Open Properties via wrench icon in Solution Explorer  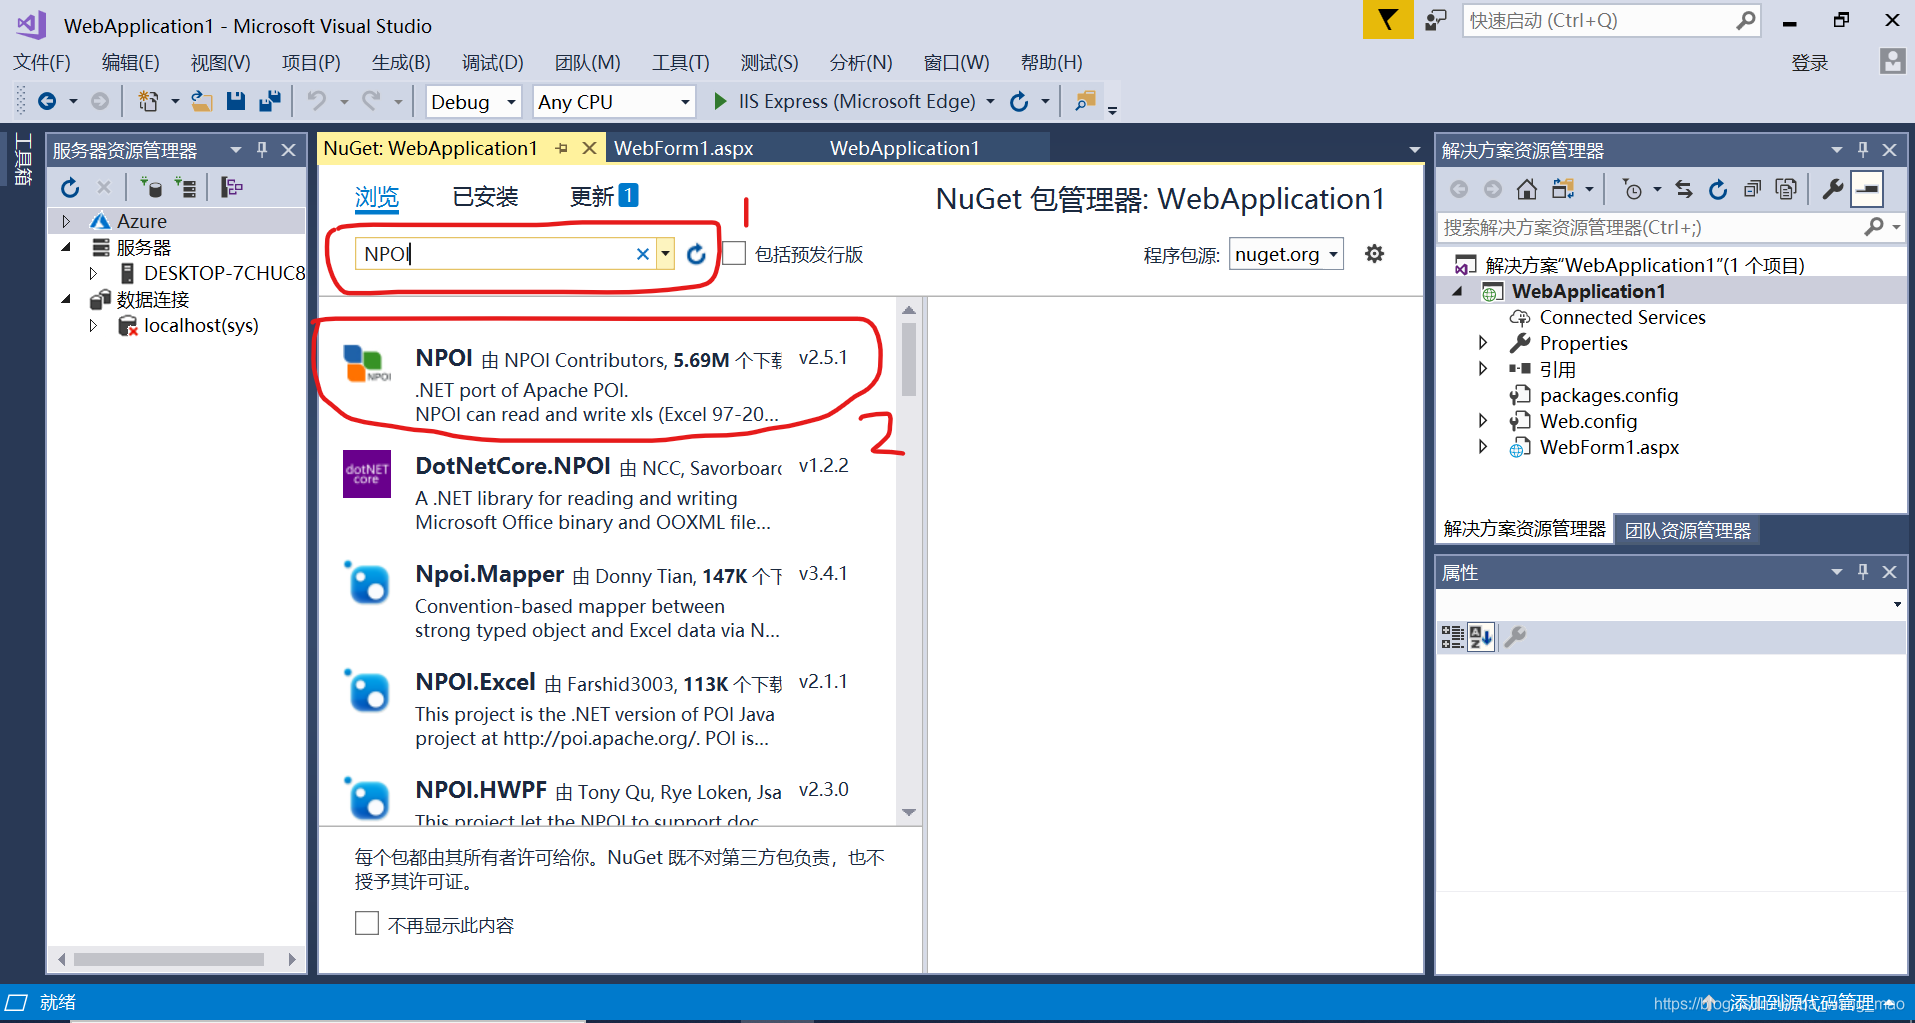(x=1832, y=189)
